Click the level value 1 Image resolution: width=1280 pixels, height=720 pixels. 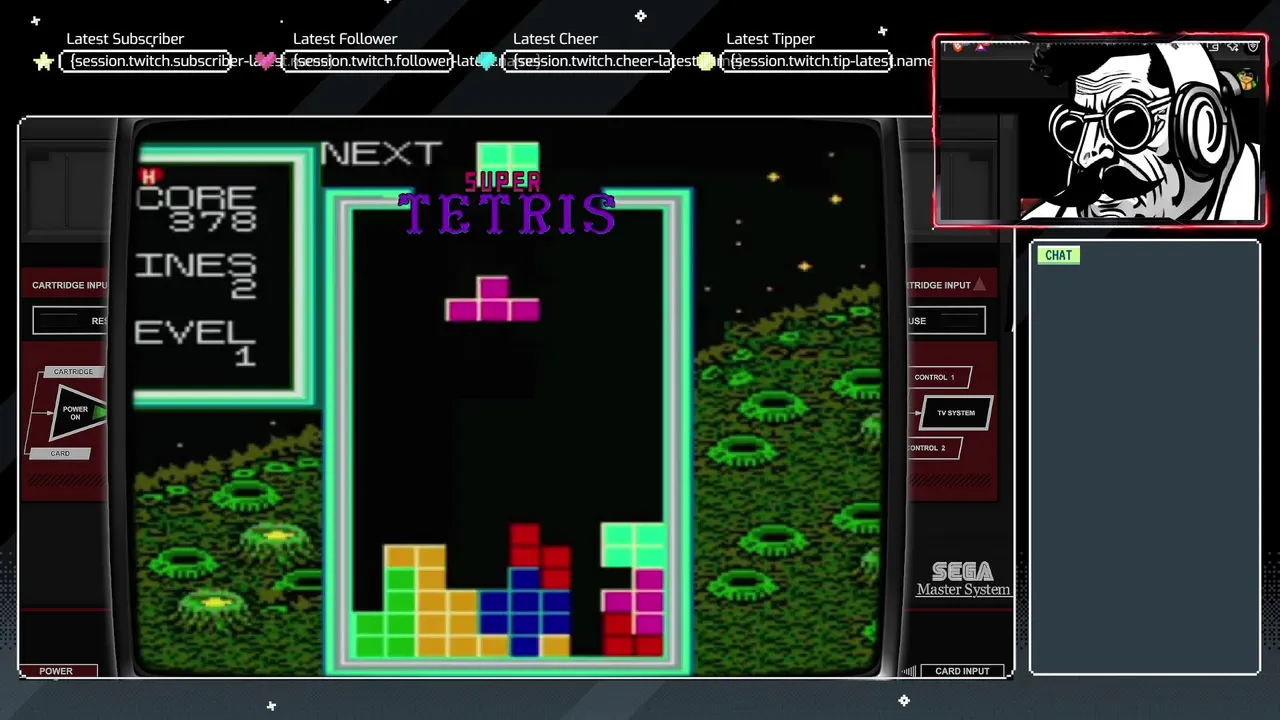(246, 355)
